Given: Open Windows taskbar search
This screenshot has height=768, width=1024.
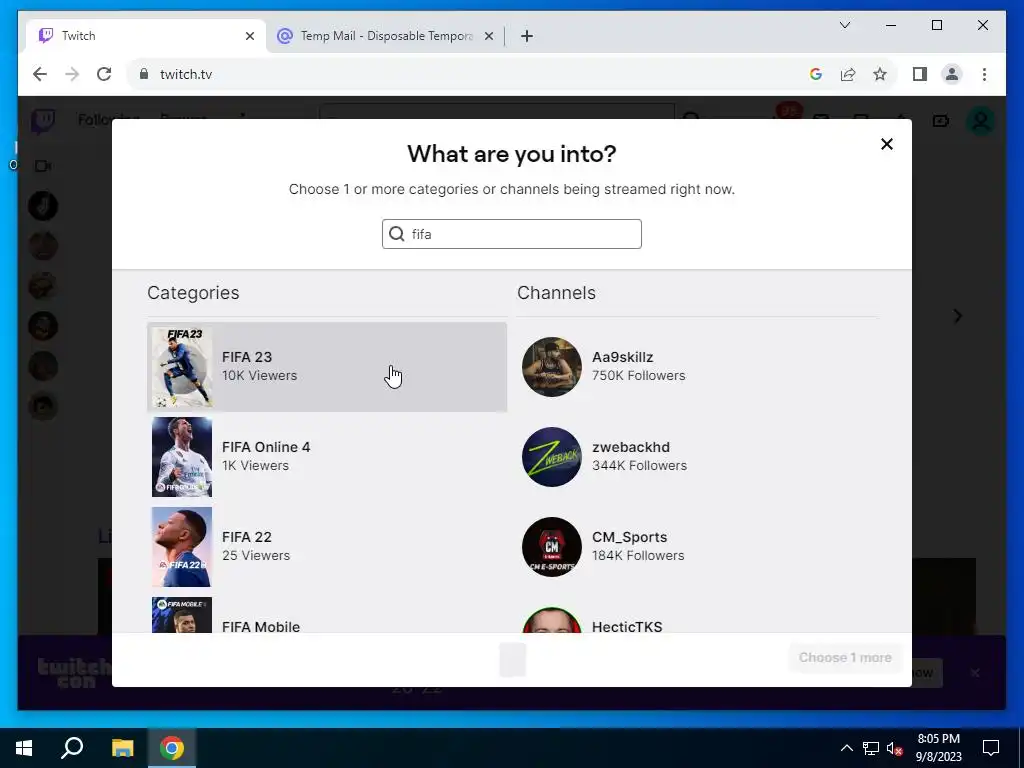Looking at the screenshot, I should click(x=72, y=748).
